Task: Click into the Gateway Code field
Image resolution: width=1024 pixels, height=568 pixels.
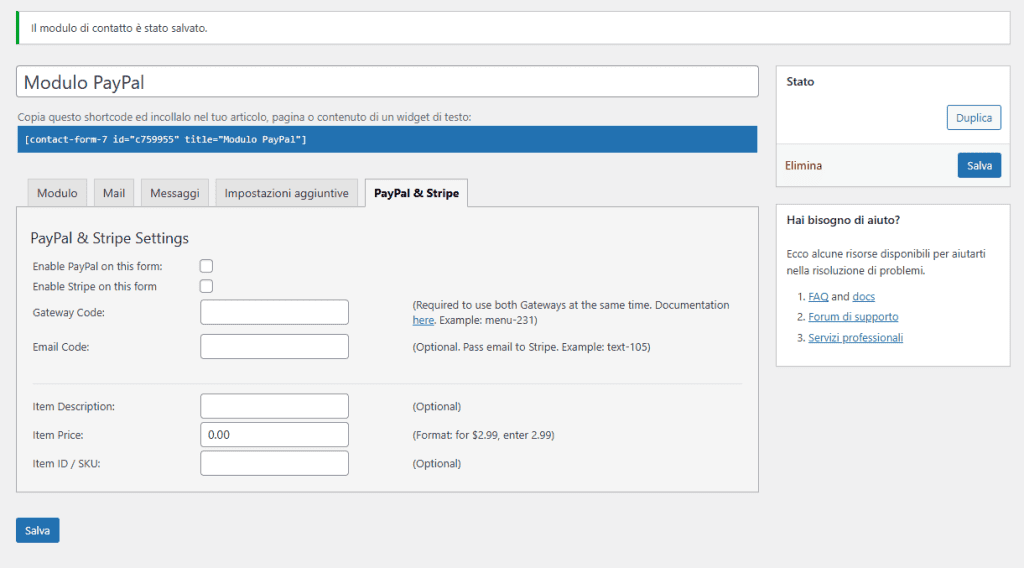Action: (x=274, y=312)
